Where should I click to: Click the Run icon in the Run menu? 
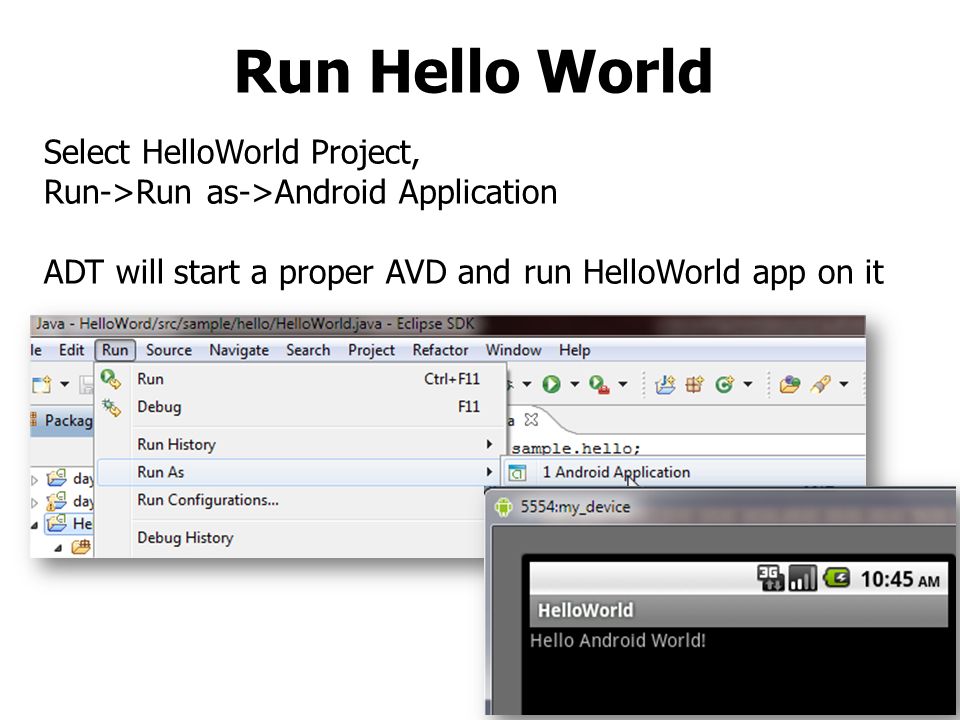coord(111,380)
